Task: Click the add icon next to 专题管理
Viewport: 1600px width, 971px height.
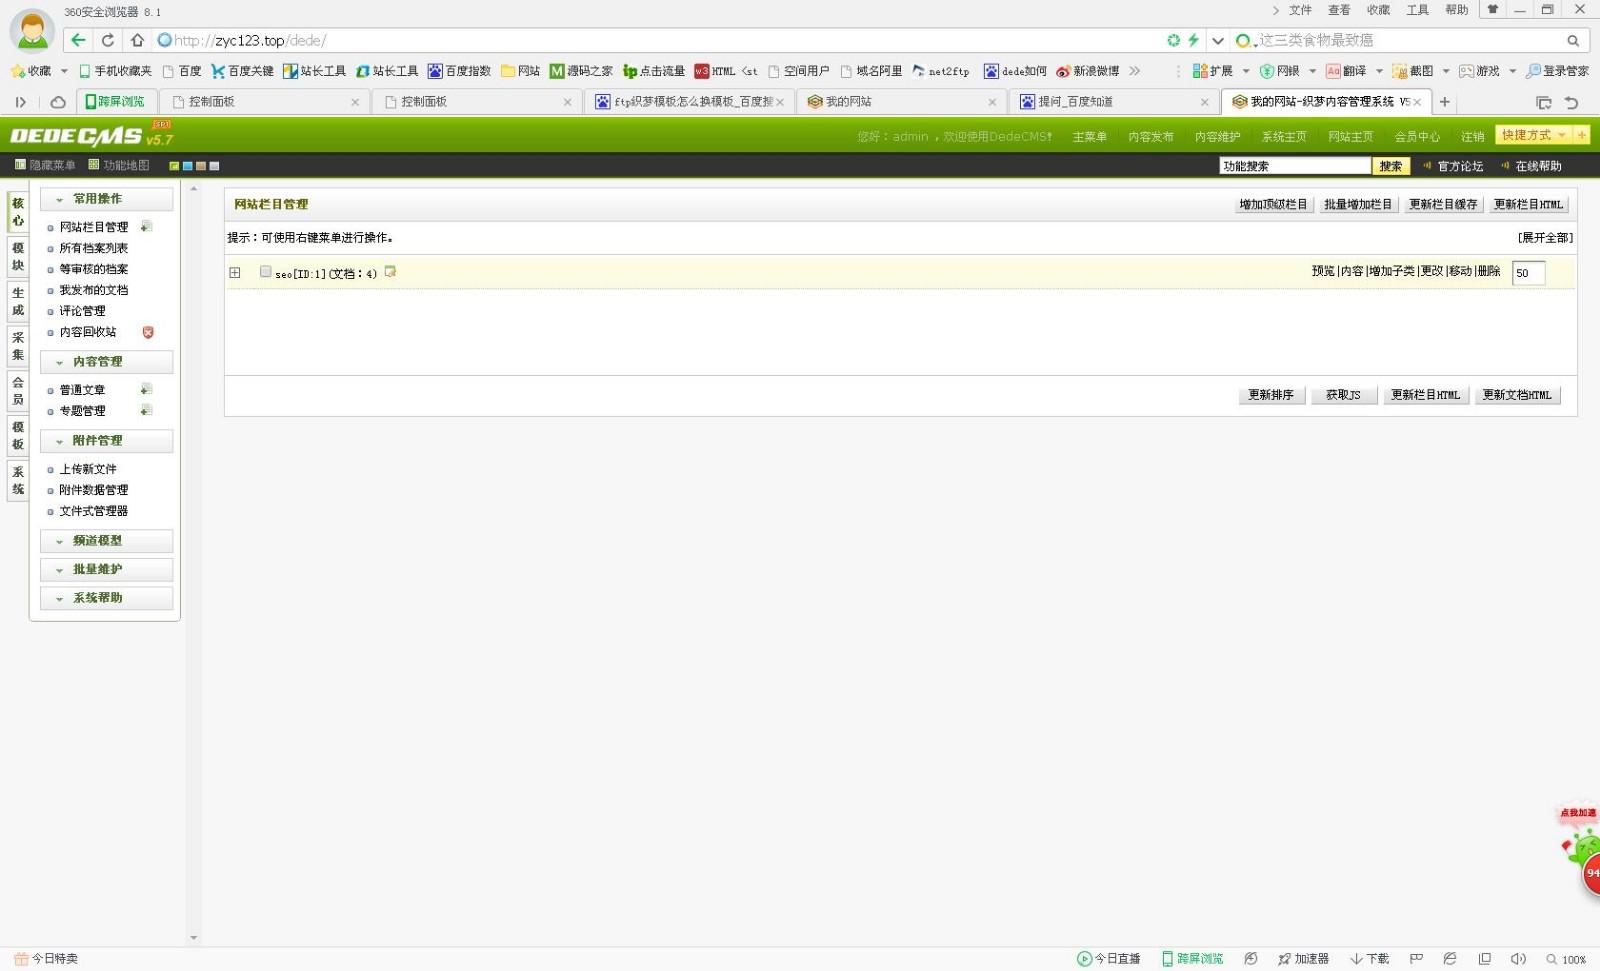Action: pos(146,410)
